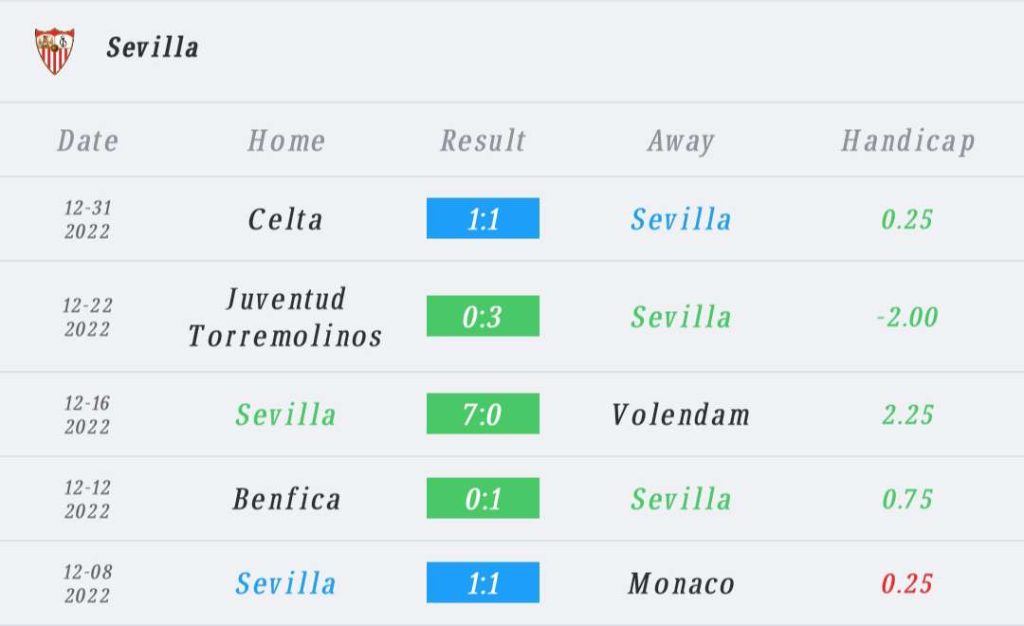This screenshot has width=1024, height=626.
Task: Open the Sevilla team title link
Action: [x=153, y=47]
